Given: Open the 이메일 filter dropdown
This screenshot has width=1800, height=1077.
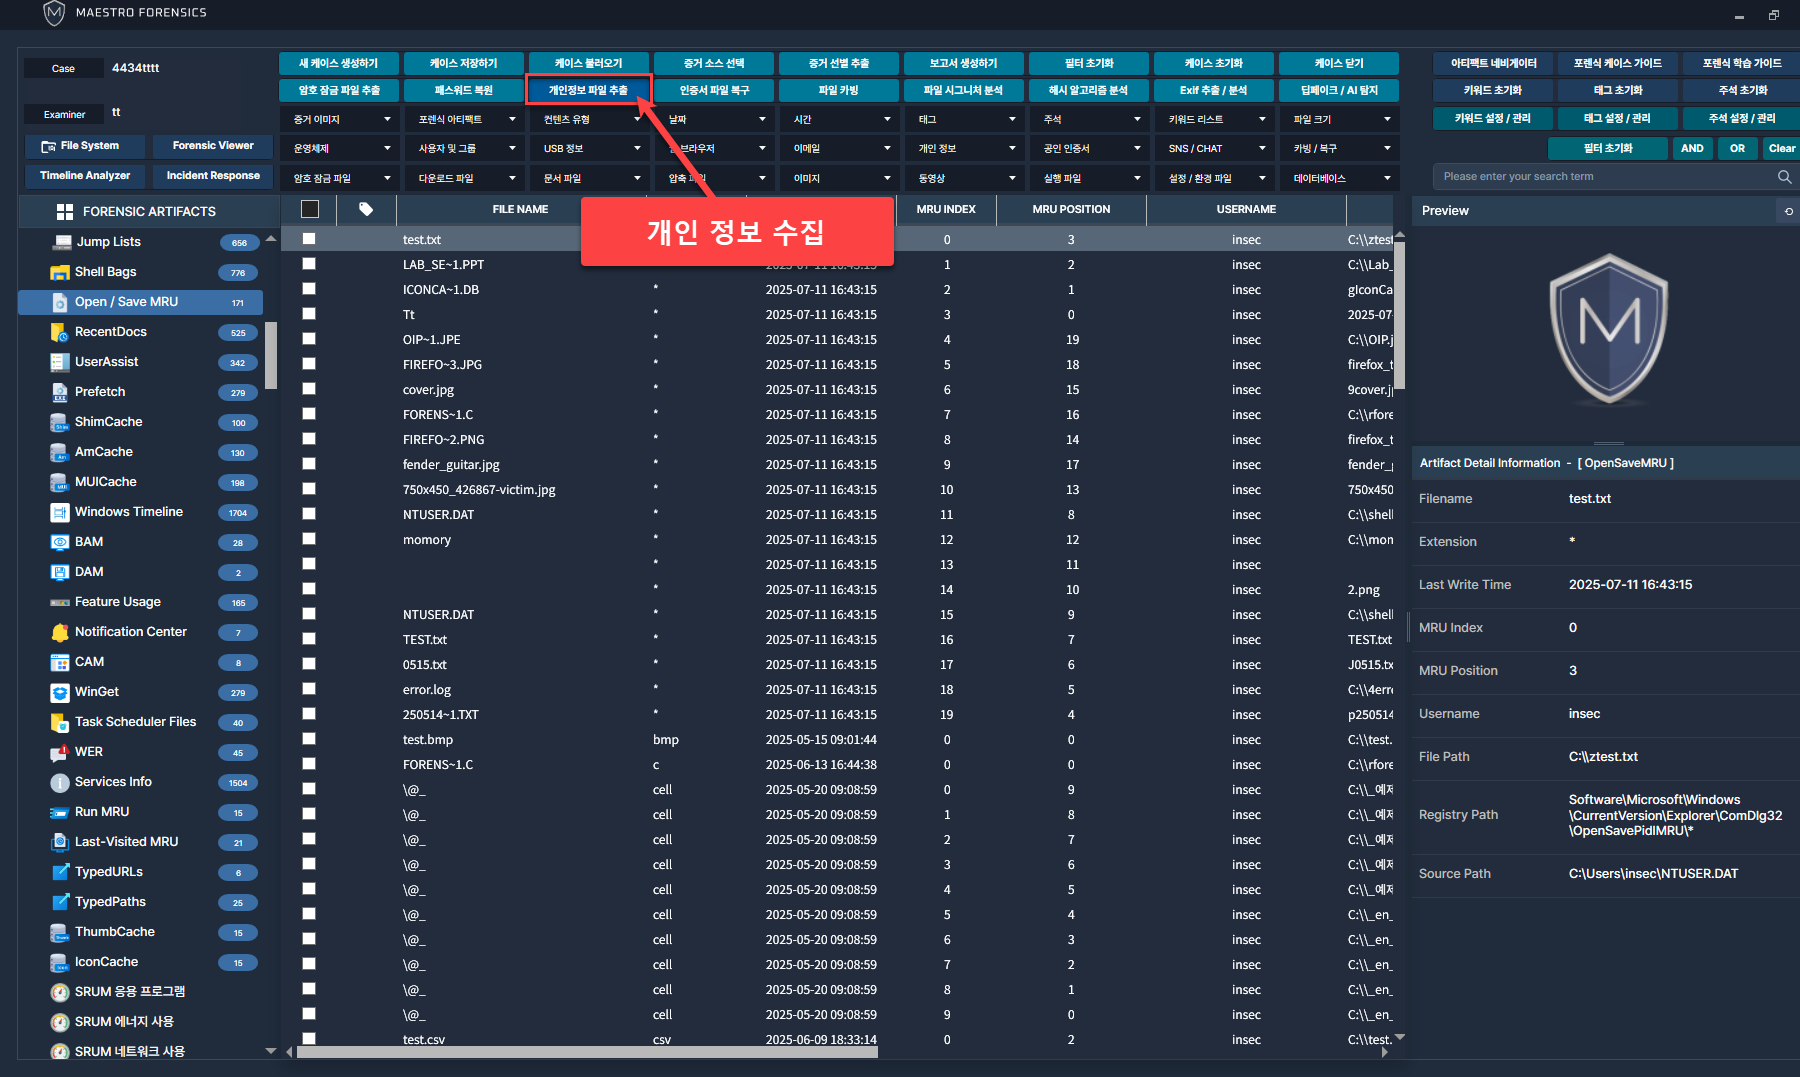Looking at the screenshot, I should (840, 149).
